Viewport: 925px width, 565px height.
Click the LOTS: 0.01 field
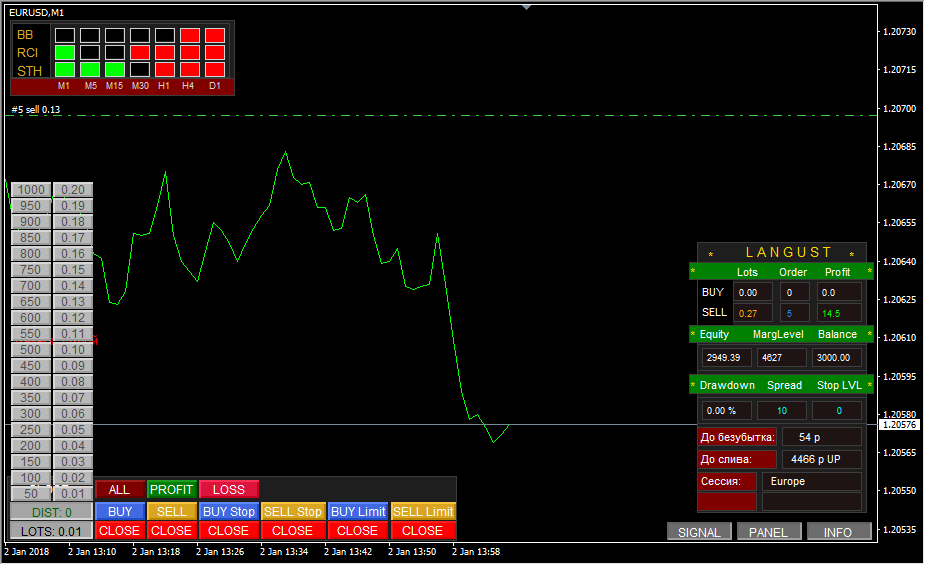51,530
